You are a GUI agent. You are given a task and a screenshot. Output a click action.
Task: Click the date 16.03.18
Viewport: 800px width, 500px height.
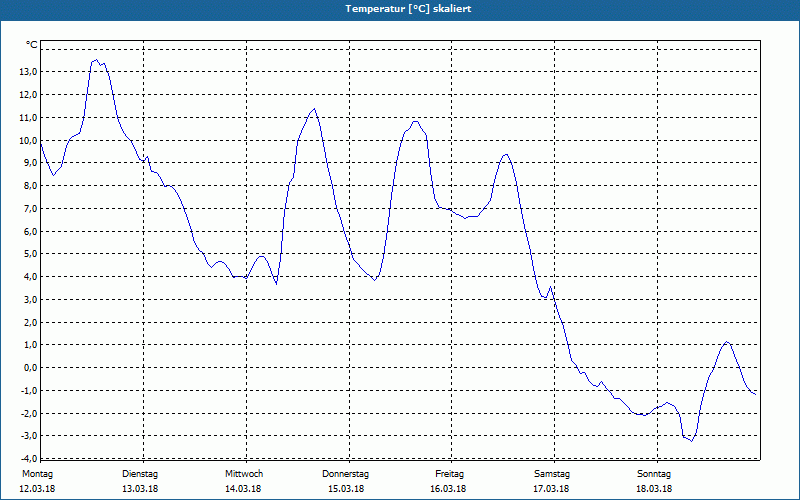coord(448,489)
